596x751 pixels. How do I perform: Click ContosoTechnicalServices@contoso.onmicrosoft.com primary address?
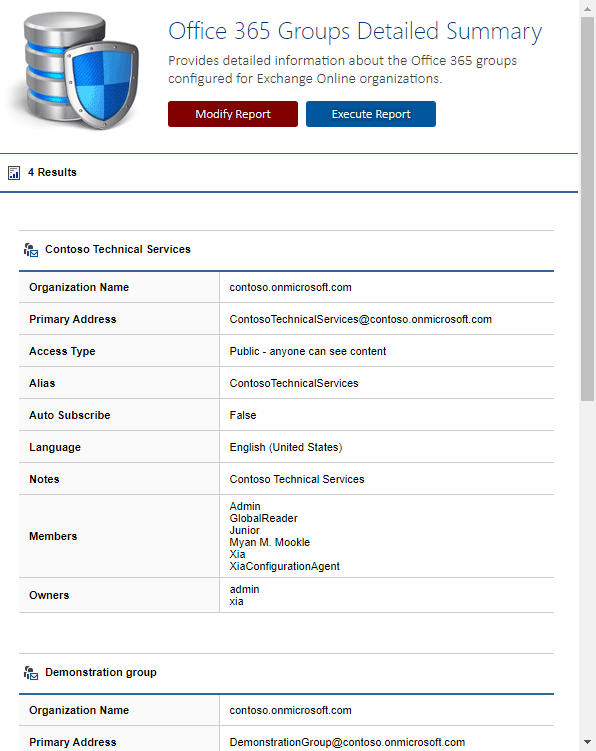tap(360, 319)
